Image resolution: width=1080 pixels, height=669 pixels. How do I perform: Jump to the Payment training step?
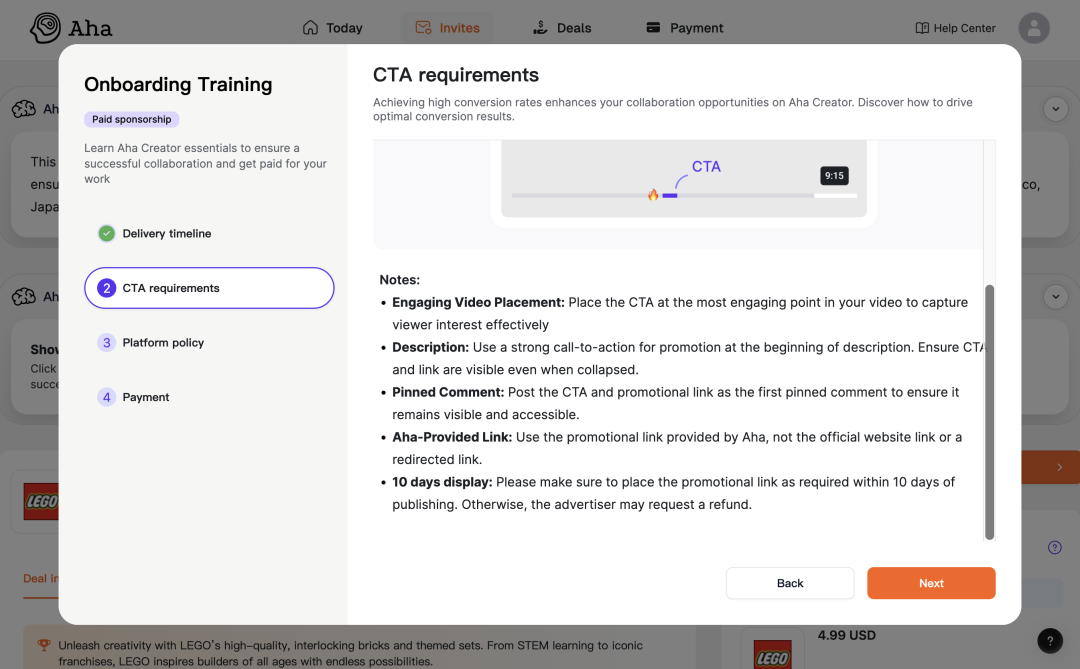(145, 397)
